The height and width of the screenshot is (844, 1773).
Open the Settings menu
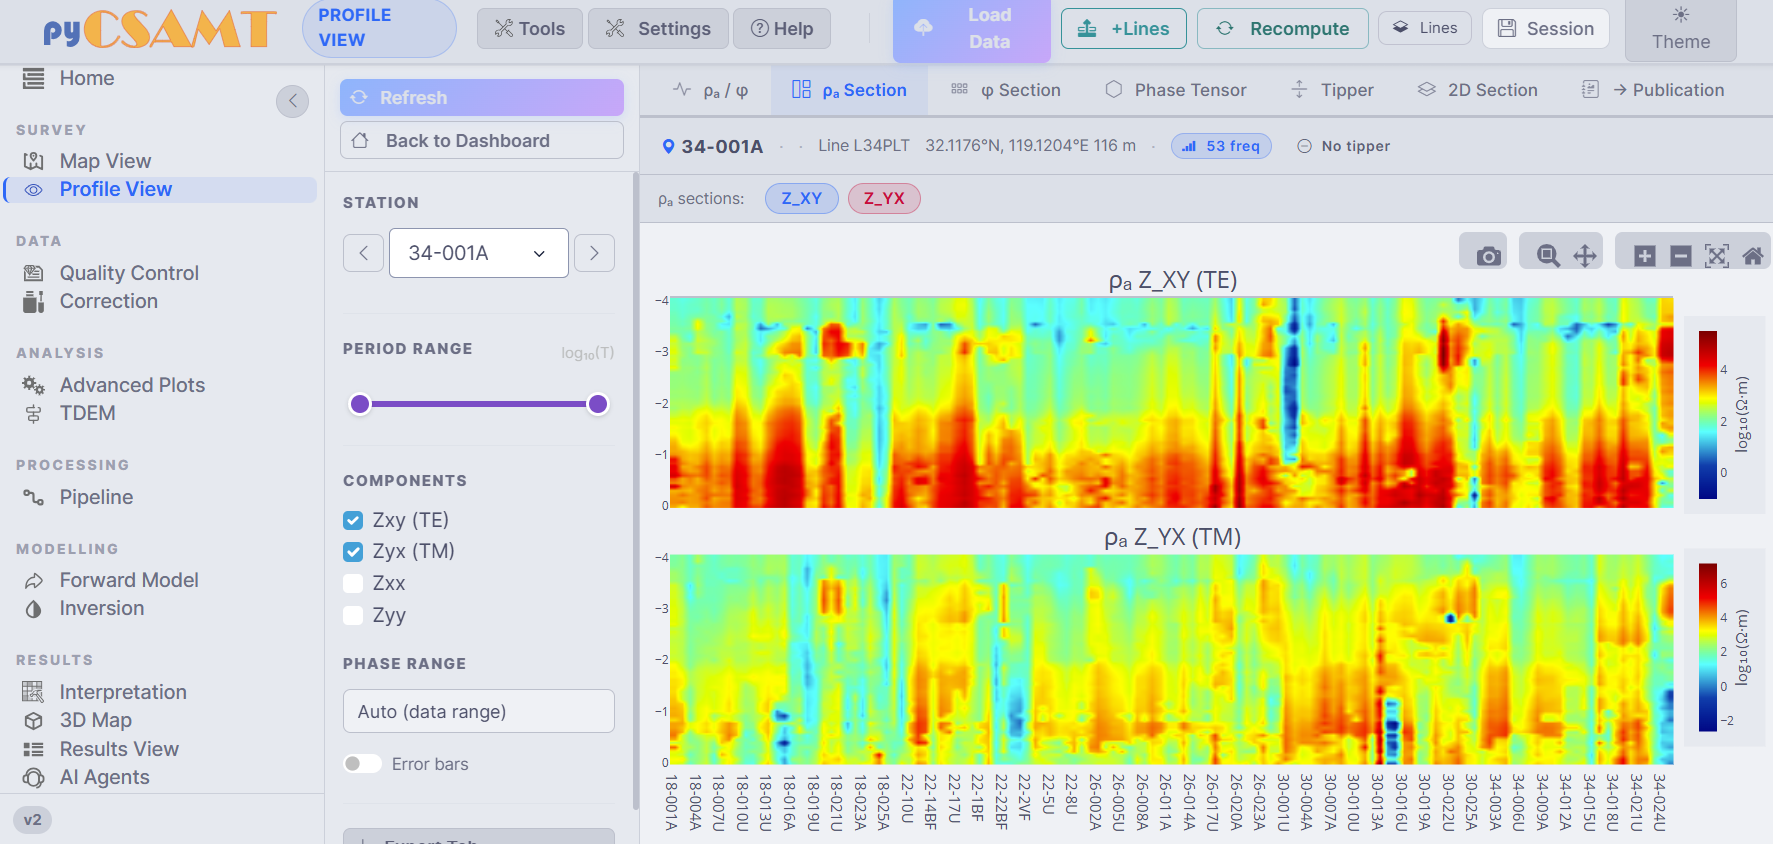coord(658,29)
